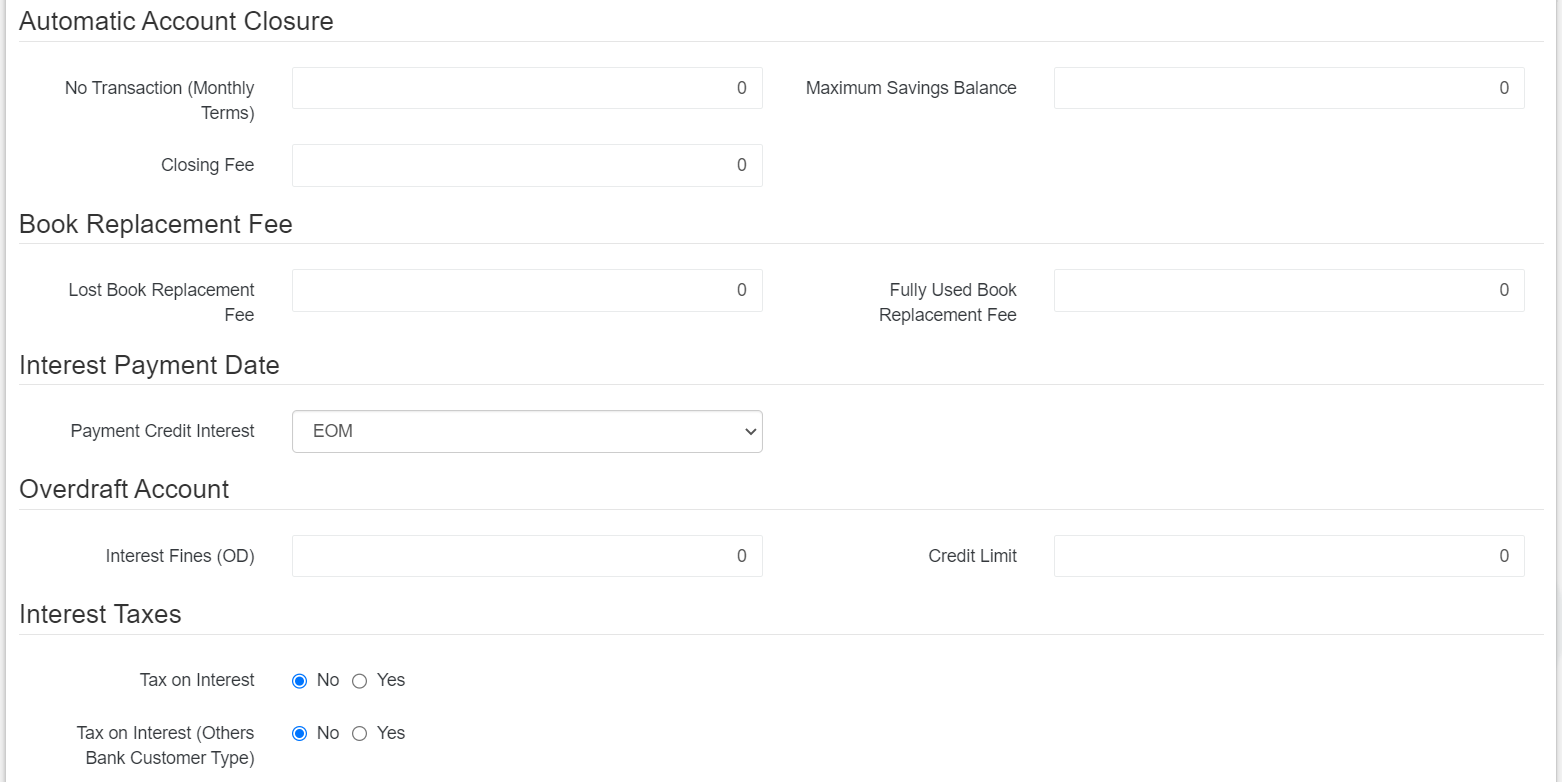Click the Interest Payment Date heading
The height and width of the screenshot is (782, 1562).
(x=149, y=365)
